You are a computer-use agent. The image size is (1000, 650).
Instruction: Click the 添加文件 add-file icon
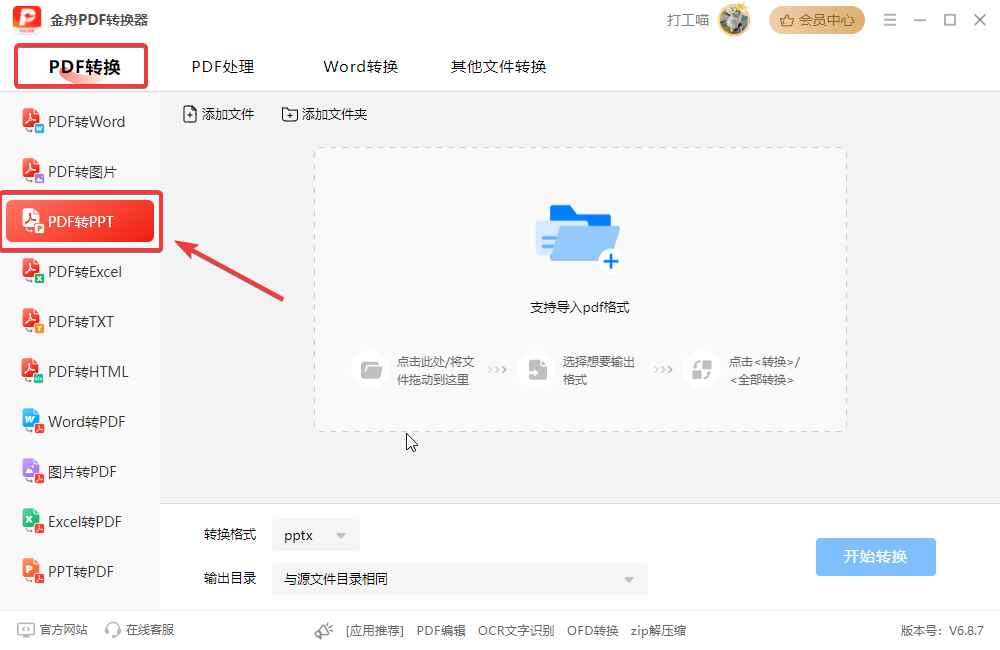(189, 114)
